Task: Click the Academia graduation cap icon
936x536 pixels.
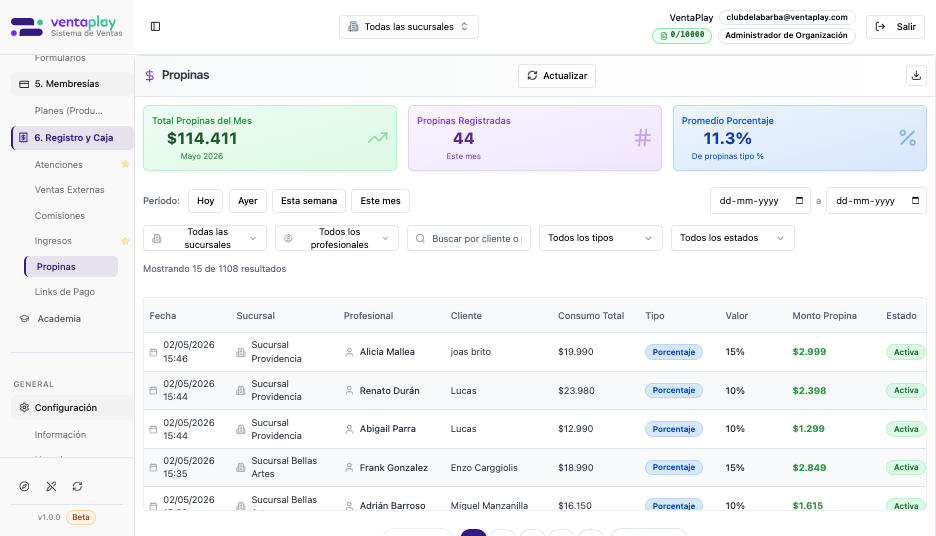Action: pos(24,319)
